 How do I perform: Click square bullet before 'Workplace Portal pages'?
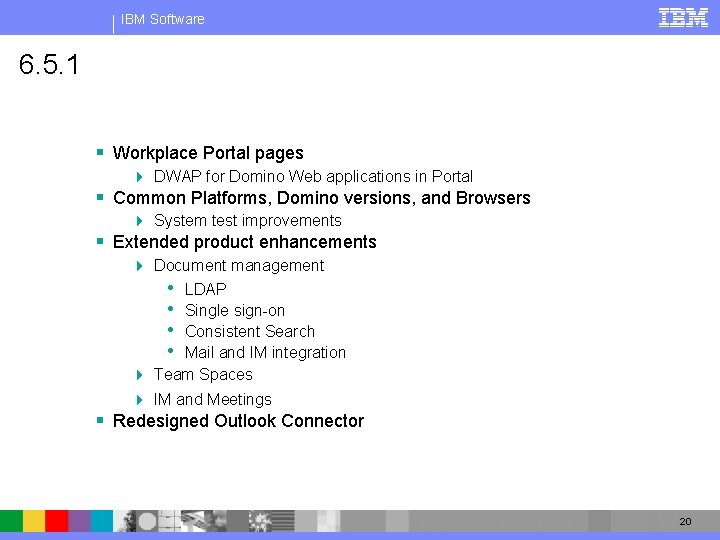(100, 152)
